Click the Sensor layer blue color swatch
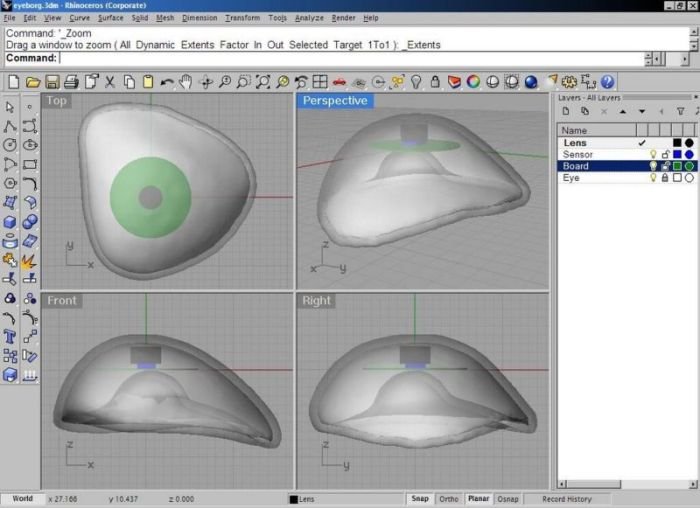This screenshot has width=700, height=508. click(677, 155)
